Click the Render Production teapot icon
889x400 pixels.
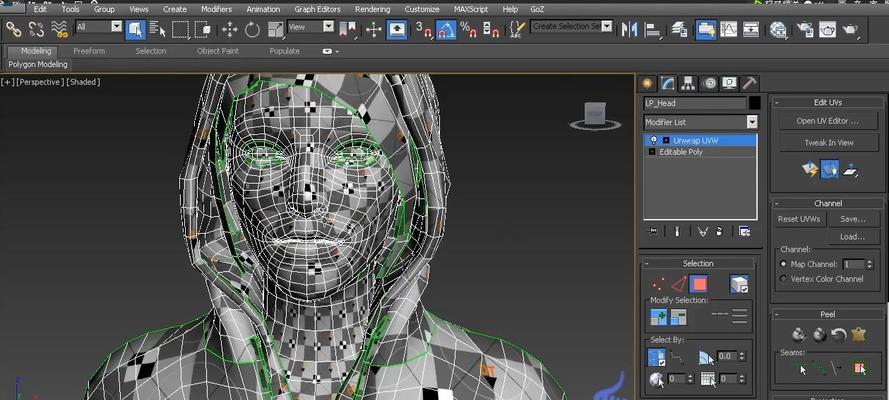click(x=850, y=29)
